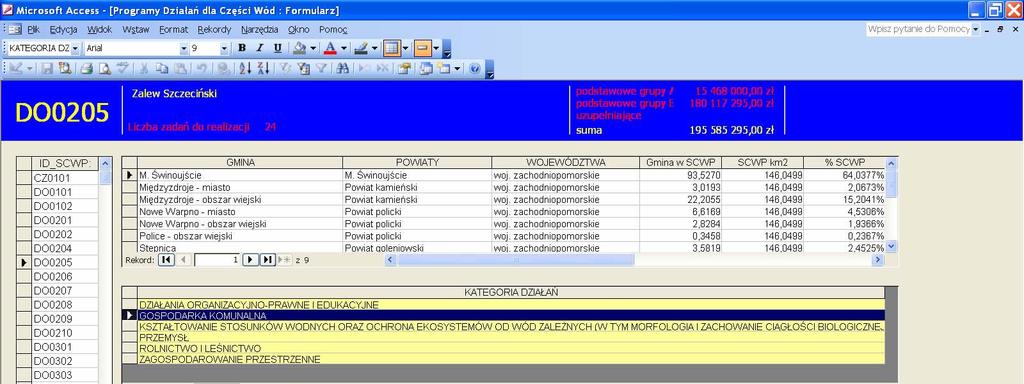This screenshot has height=384, width=1024.
Task: Run the Spelling check toolbar icon
Action: (x=122, y=68)
